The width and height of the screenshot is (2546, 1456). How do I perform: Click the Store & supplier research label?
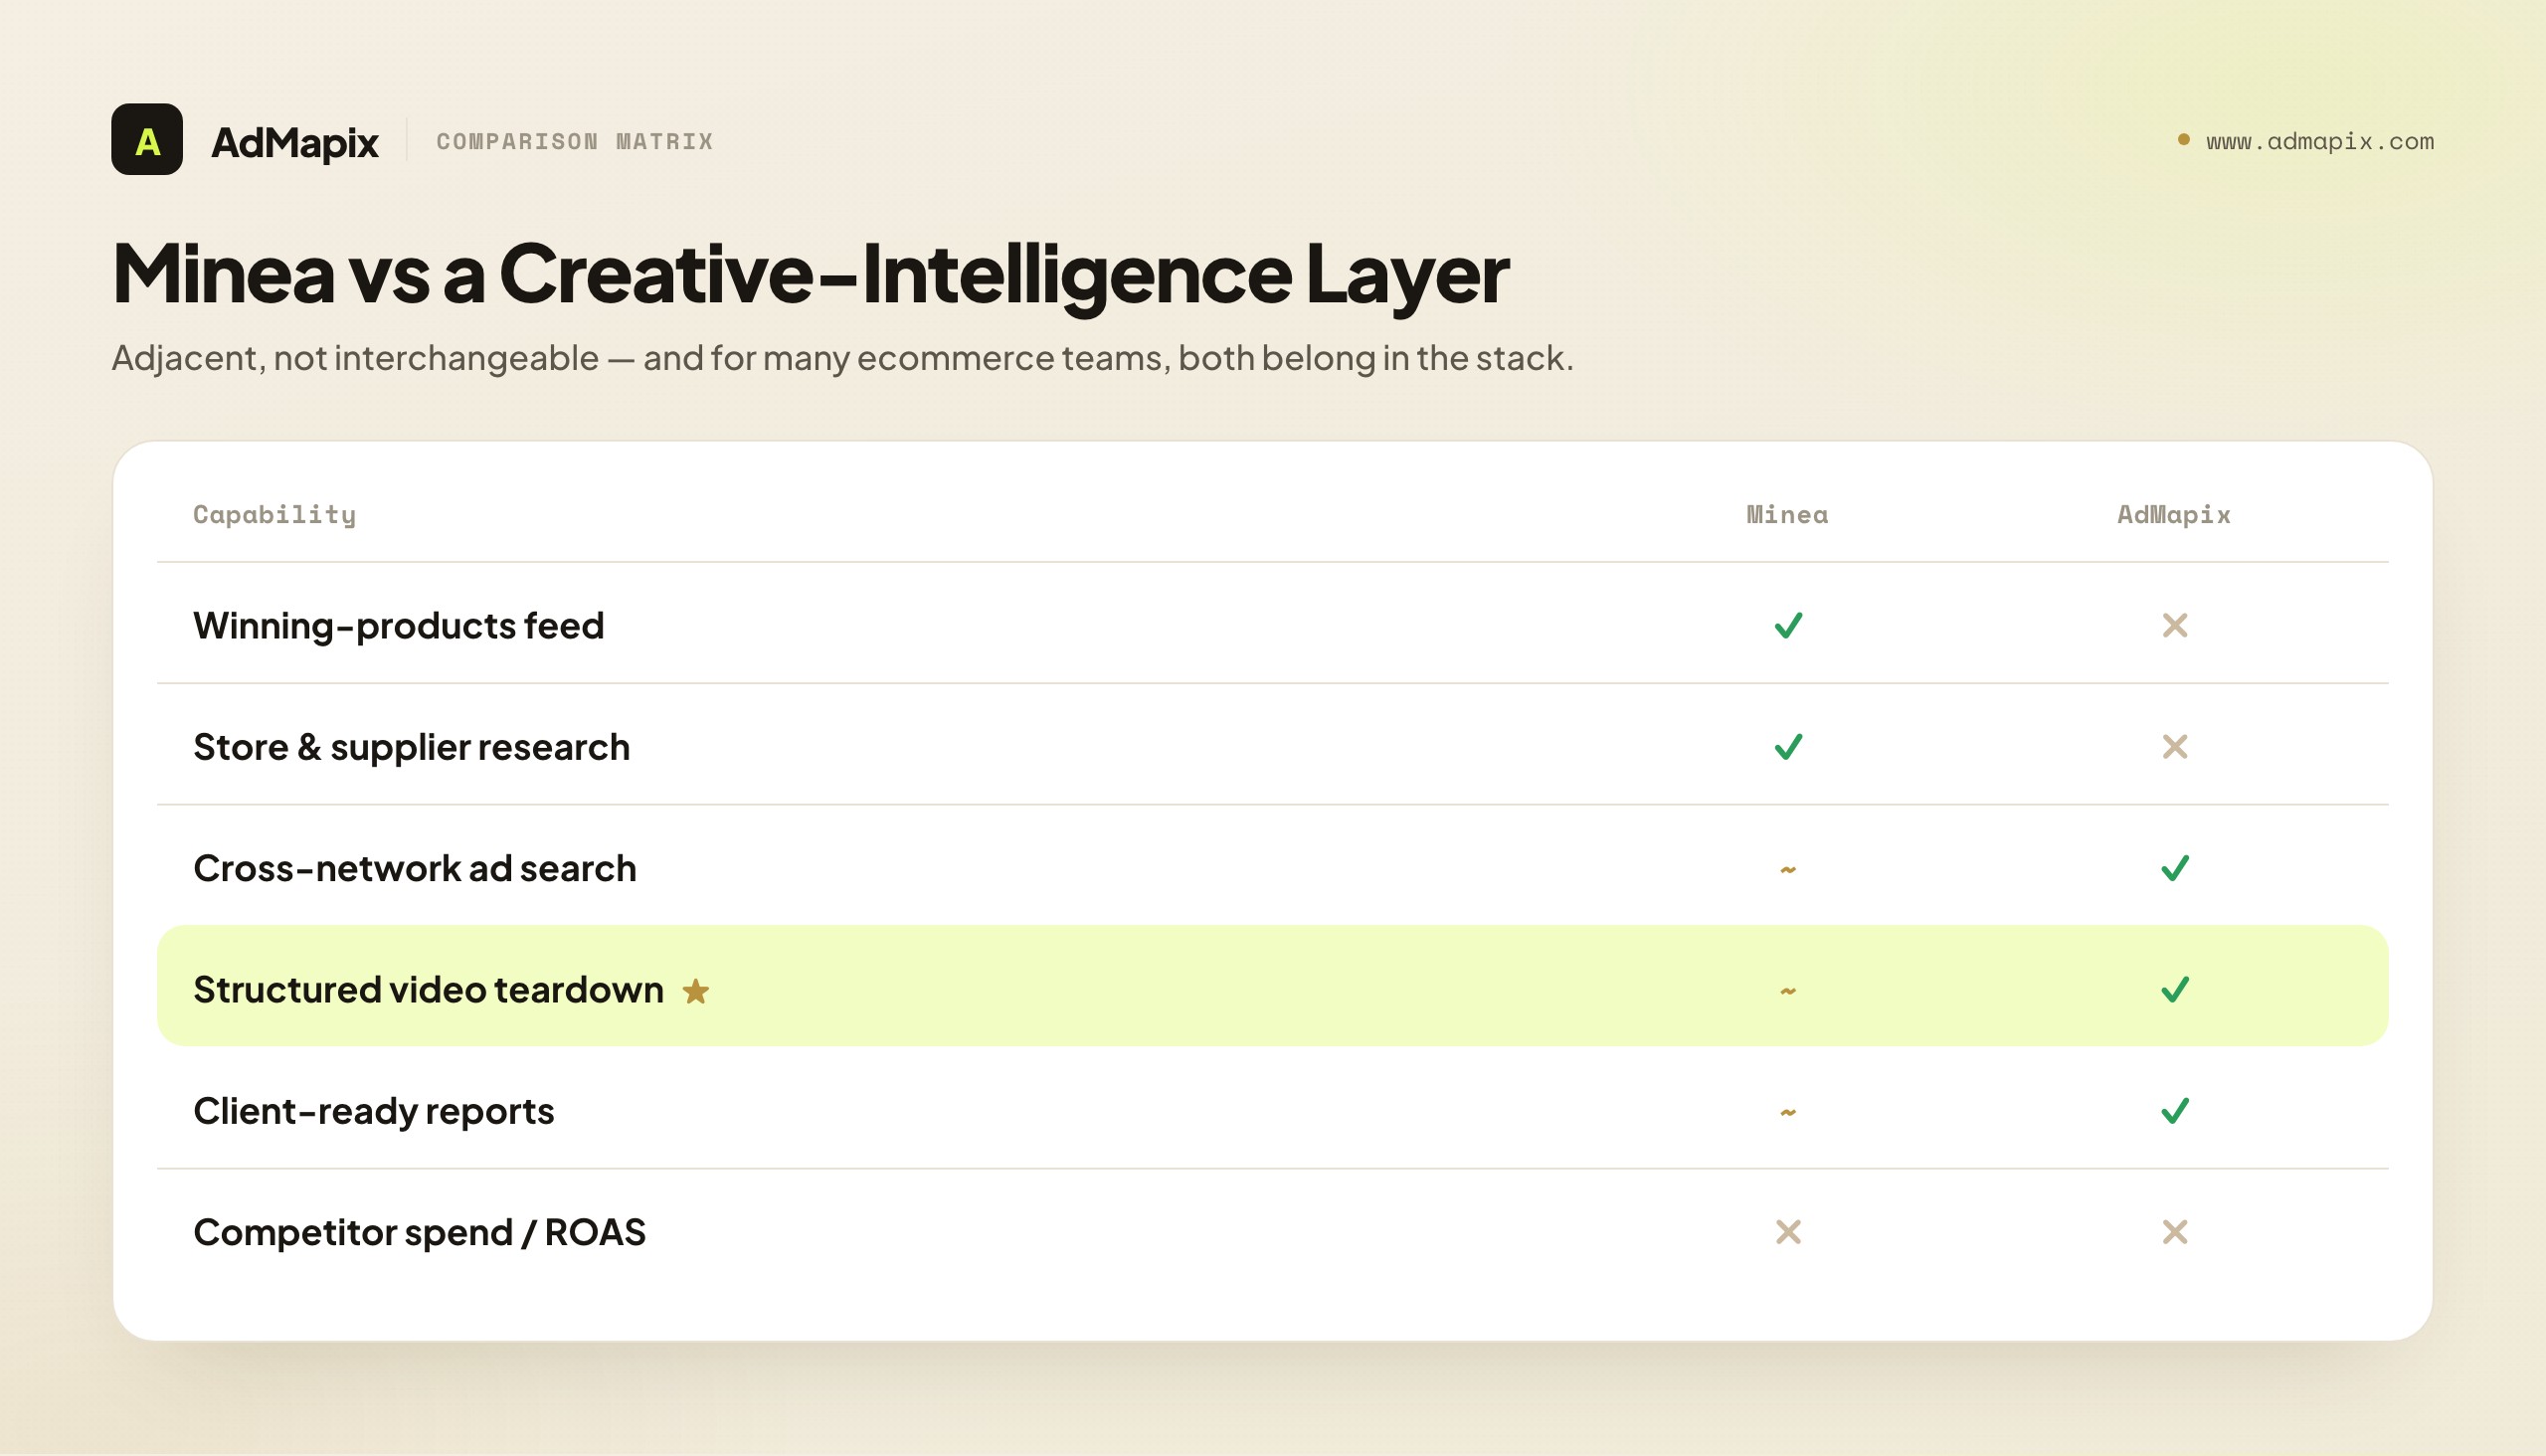click(x=412, y=747)
